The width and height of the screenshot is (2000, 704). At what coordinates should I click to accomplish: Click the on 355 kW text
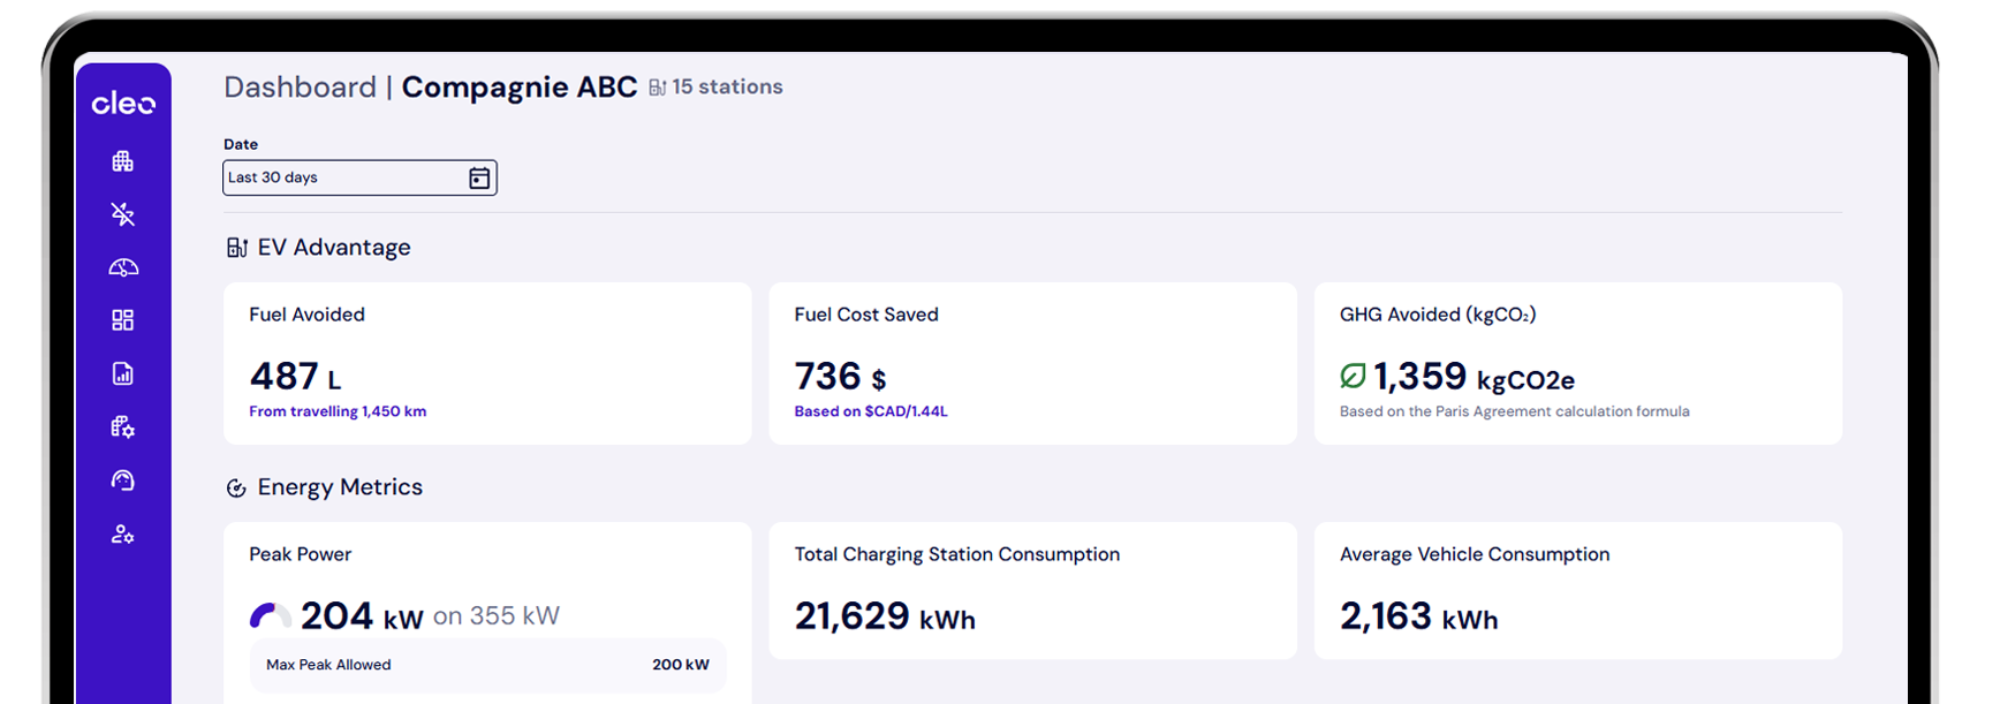pos(496,616)
